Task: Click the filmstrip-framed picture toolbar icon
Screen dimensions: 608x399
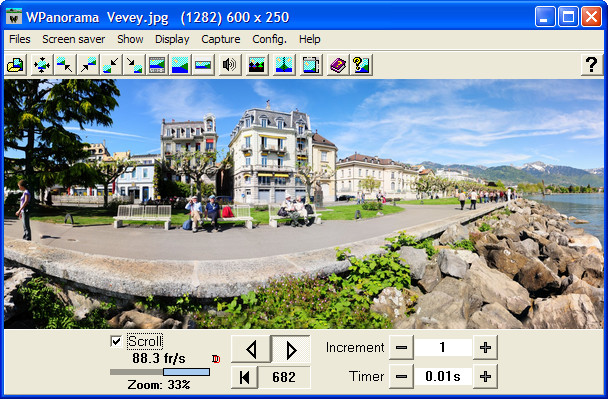Action: tap(157, 65)
